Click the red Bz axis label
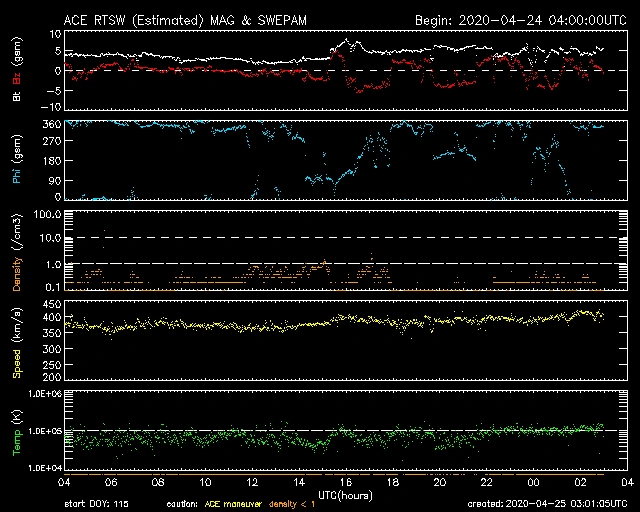 click(x=17, y=78)
